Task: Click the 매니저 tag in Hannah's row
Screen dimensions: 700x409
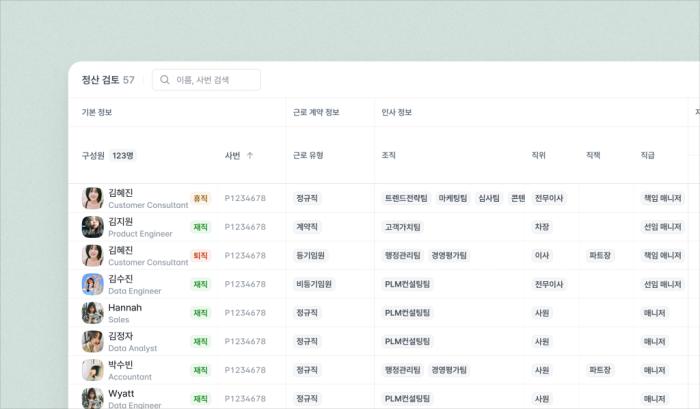Action: tap(654, 313)
